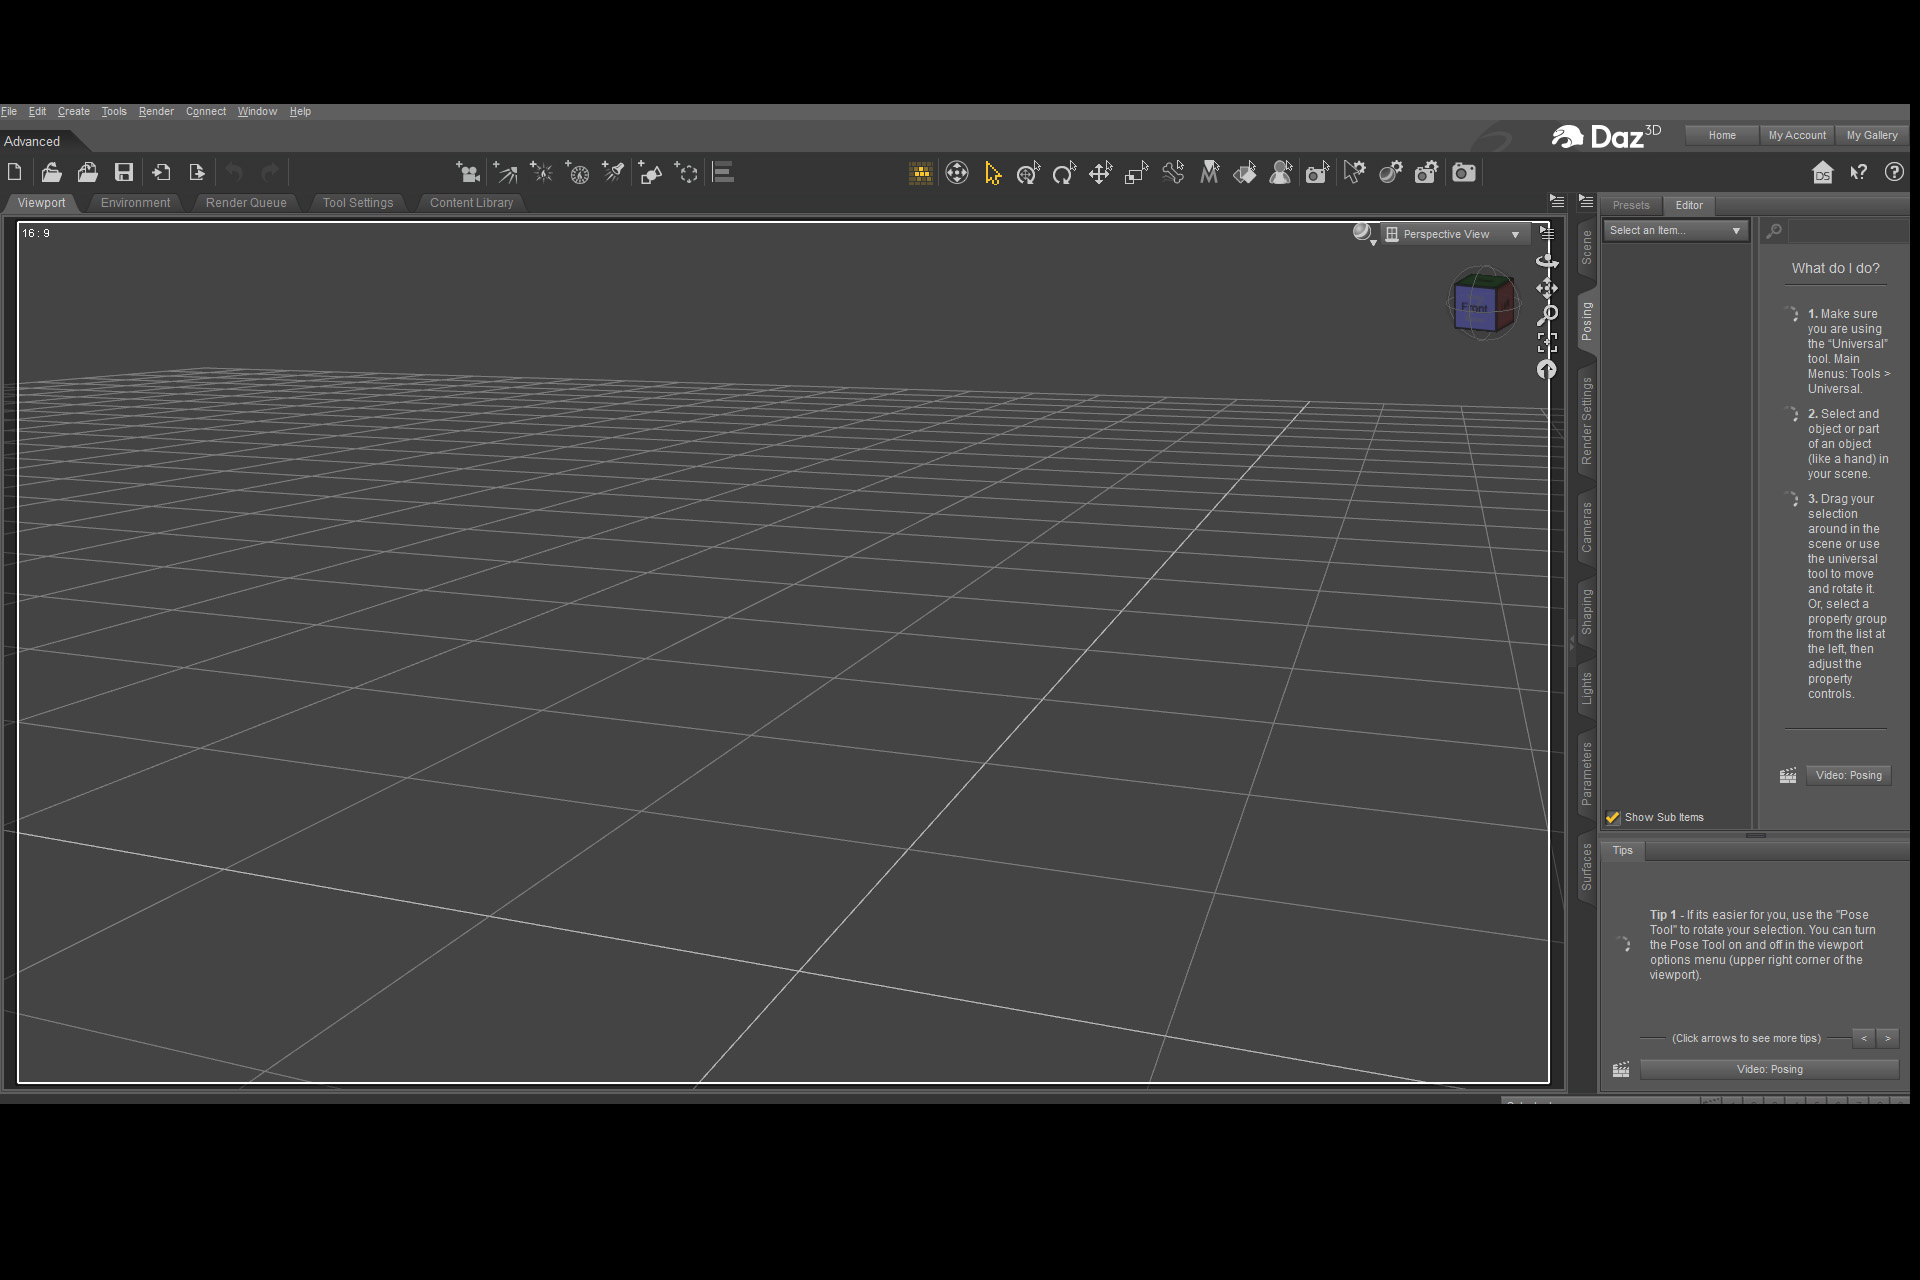Click the Home button
This screenshot has width=1920, height=1280.
[1722, 135]
